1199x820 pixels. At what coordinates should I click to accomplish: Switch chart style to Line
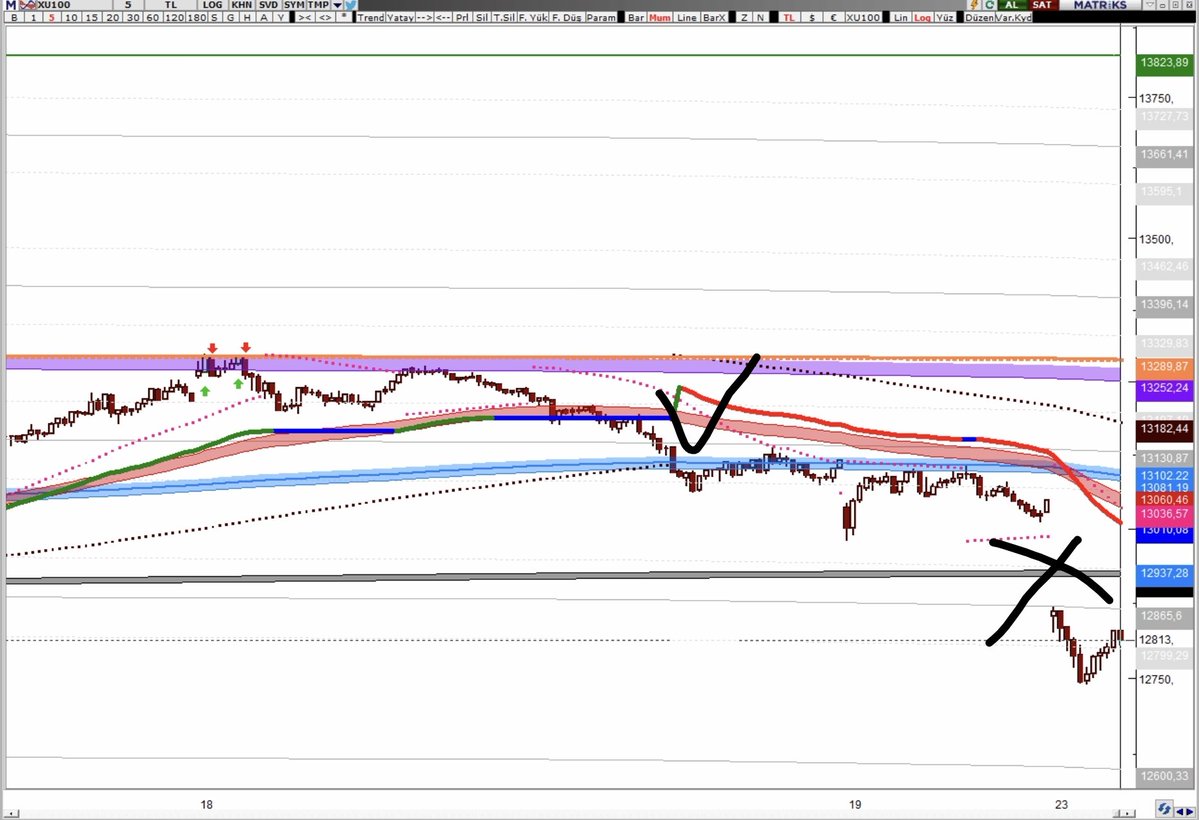point(687,17)
